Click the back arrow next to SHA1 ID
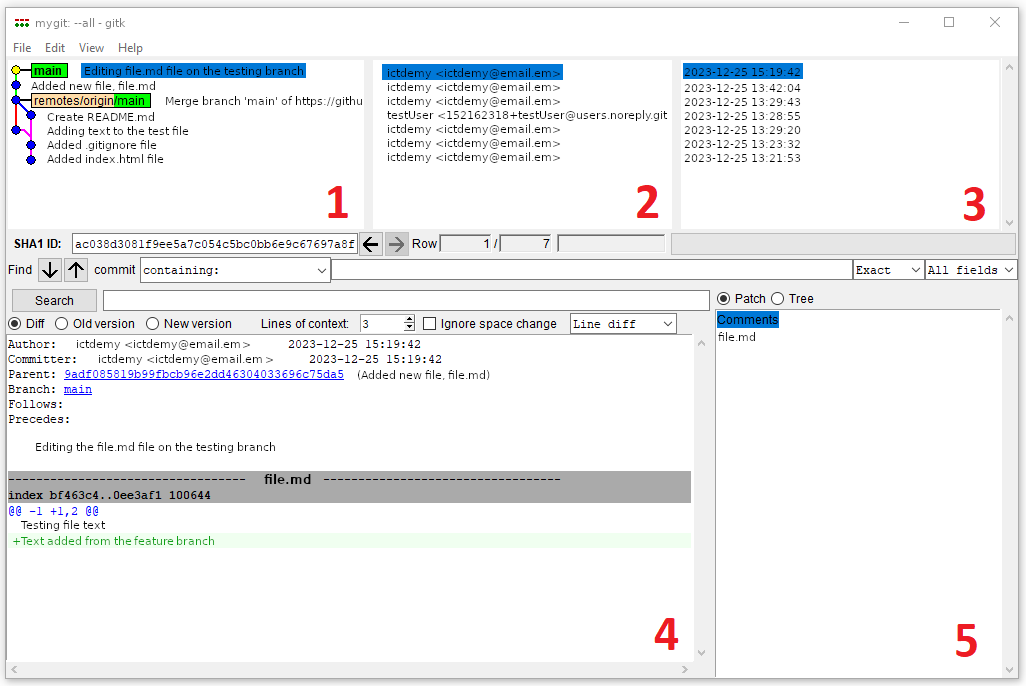The width and height of the screenshot is (1028, 686). click(x=371, y=244)
